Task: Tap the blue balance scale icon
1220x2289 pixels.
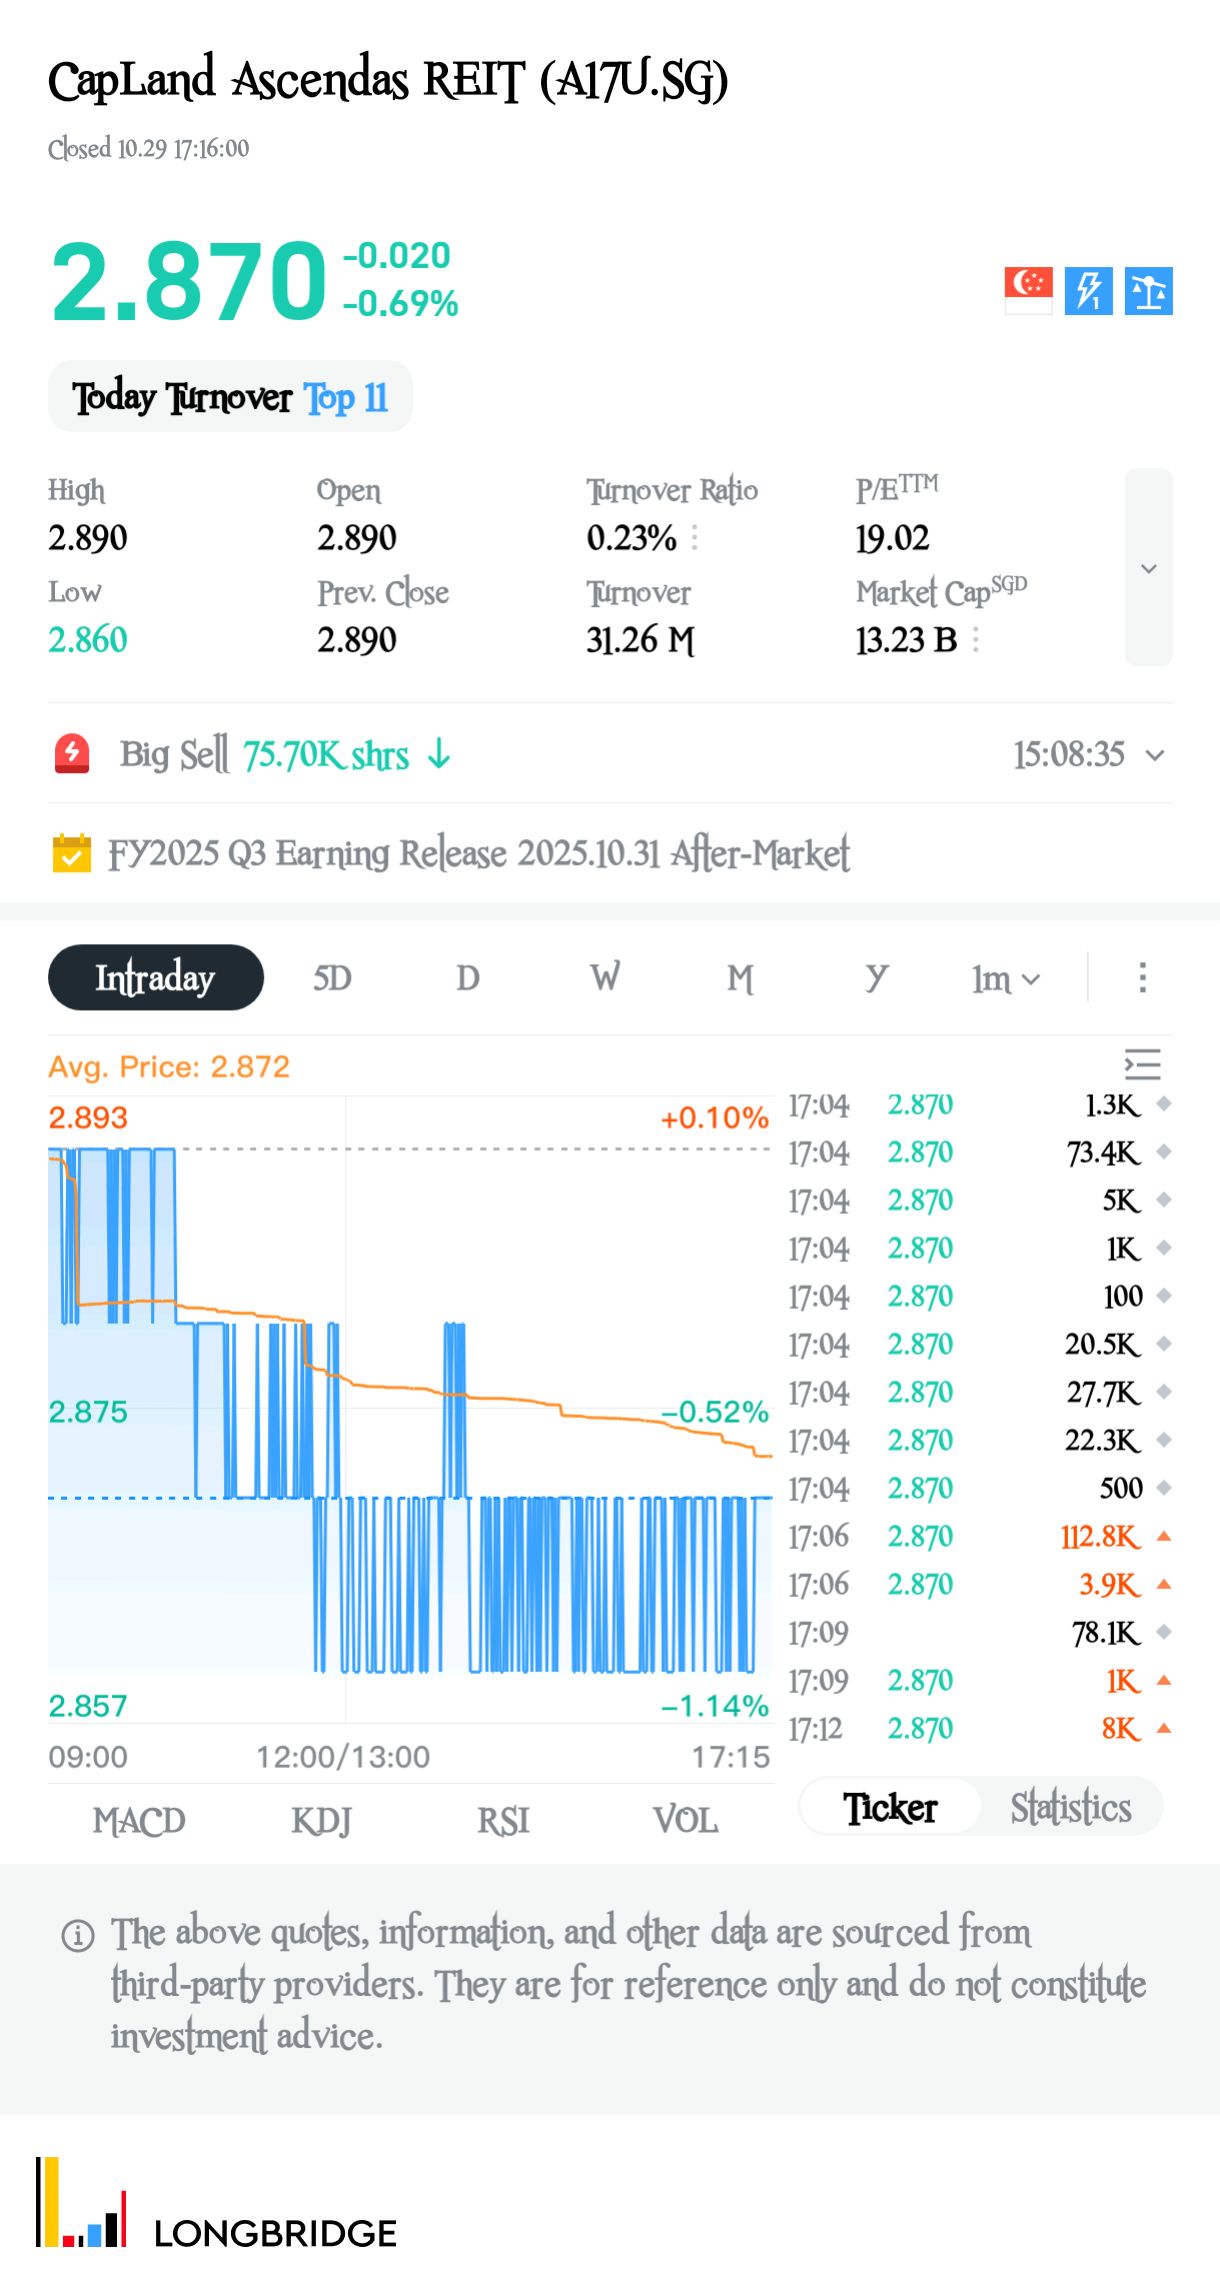Action: pyautogui.click(x=1148, y=290)
